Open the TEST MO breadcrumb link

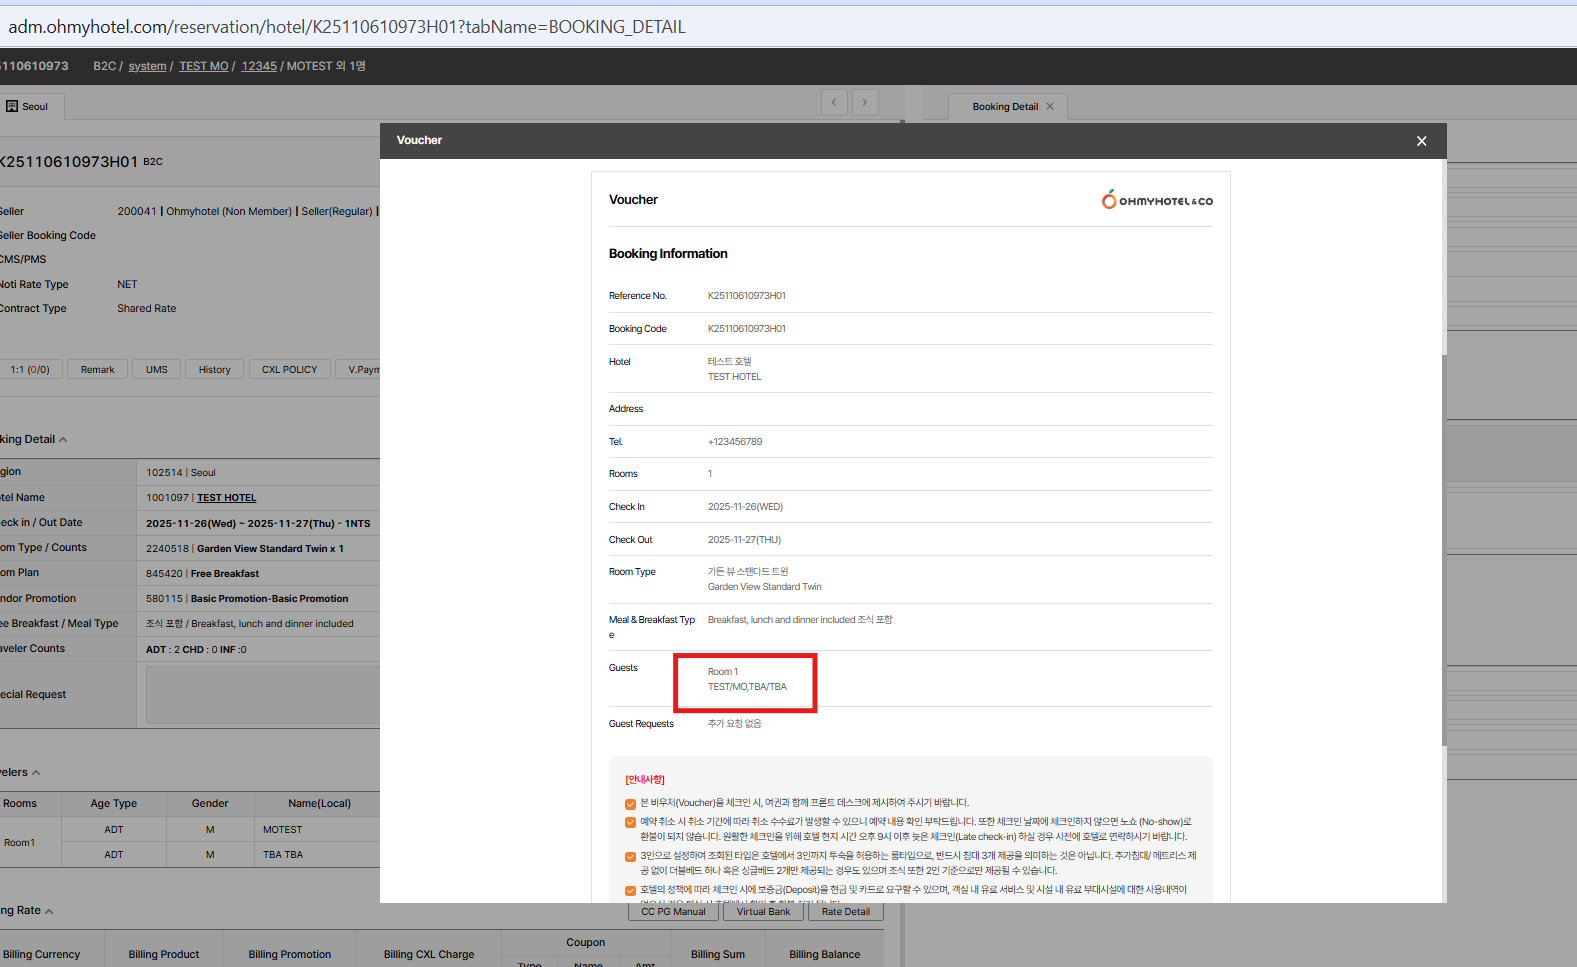click(x=204, y=66)
